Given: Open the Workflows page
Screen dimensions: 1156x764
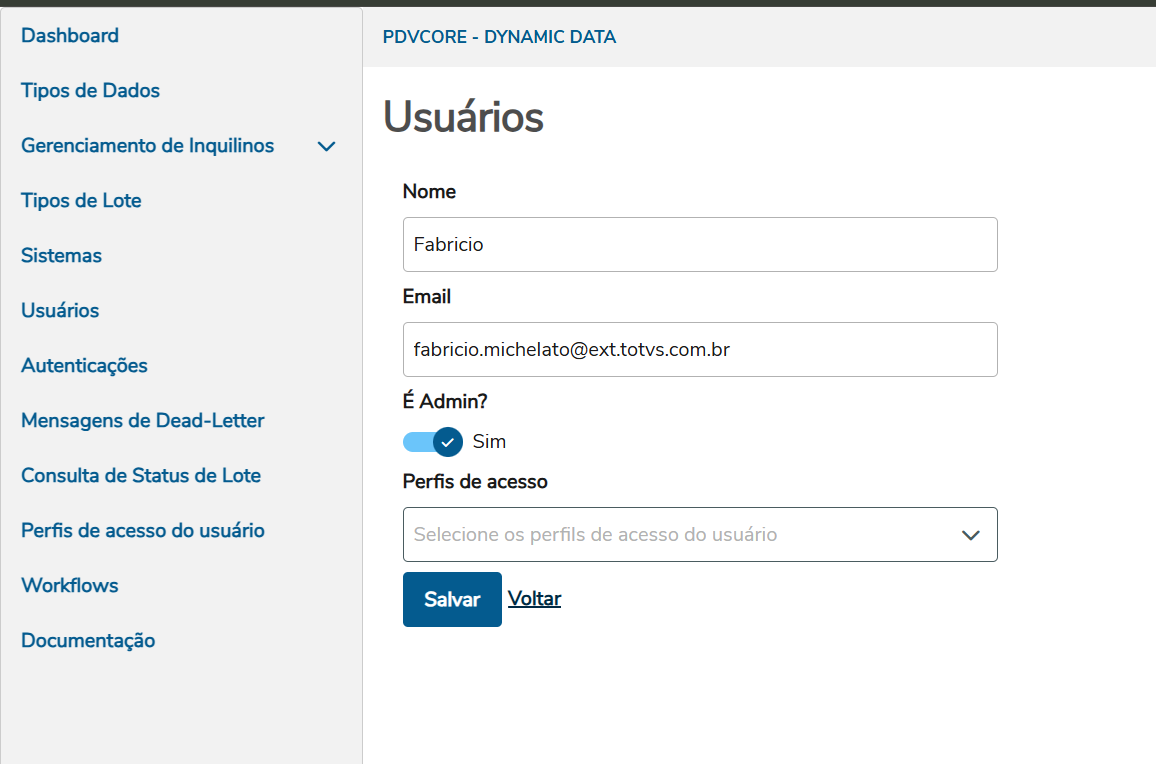Looking at the screenshot, I should point(70,586).
